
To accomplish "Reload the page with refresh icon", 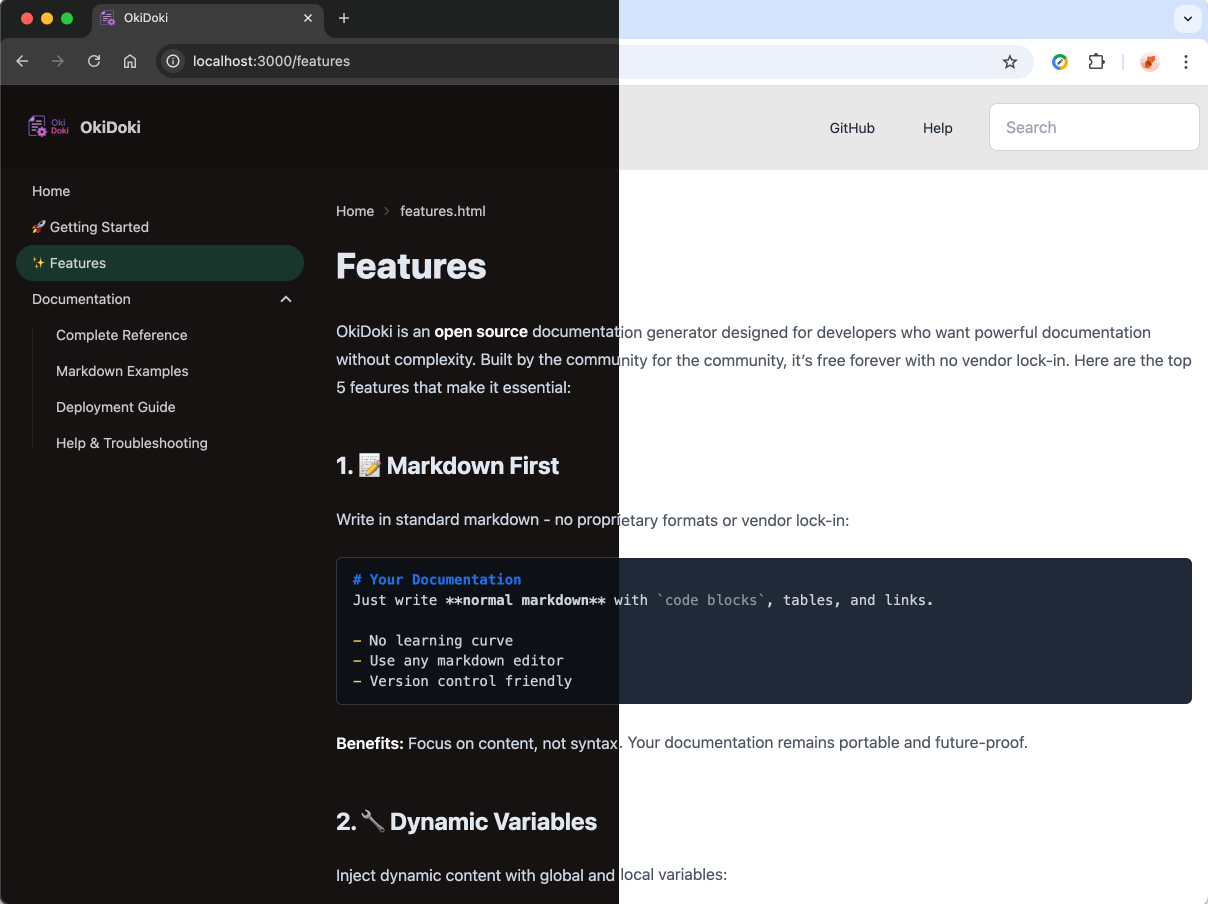I will [x=94, y=61].
